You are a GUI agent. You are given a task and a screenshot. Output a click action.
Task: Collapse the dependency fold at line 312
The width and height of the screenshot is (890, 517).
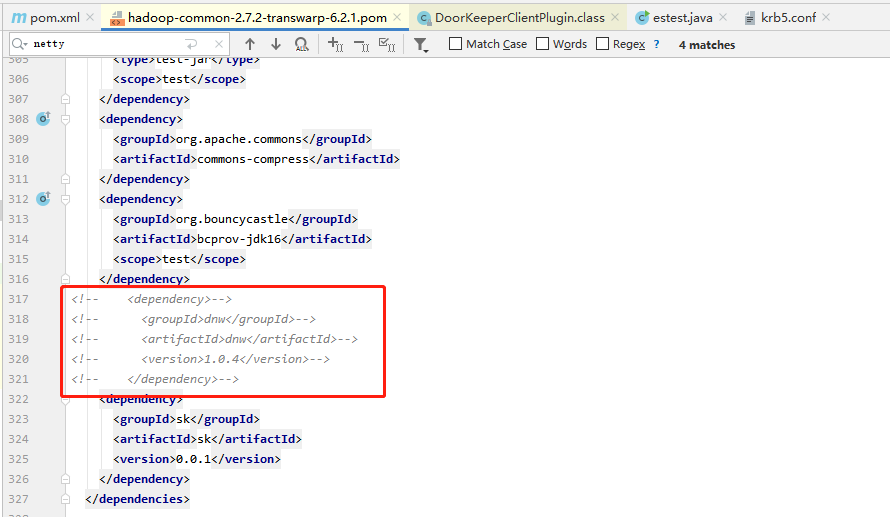click(66, 199)
